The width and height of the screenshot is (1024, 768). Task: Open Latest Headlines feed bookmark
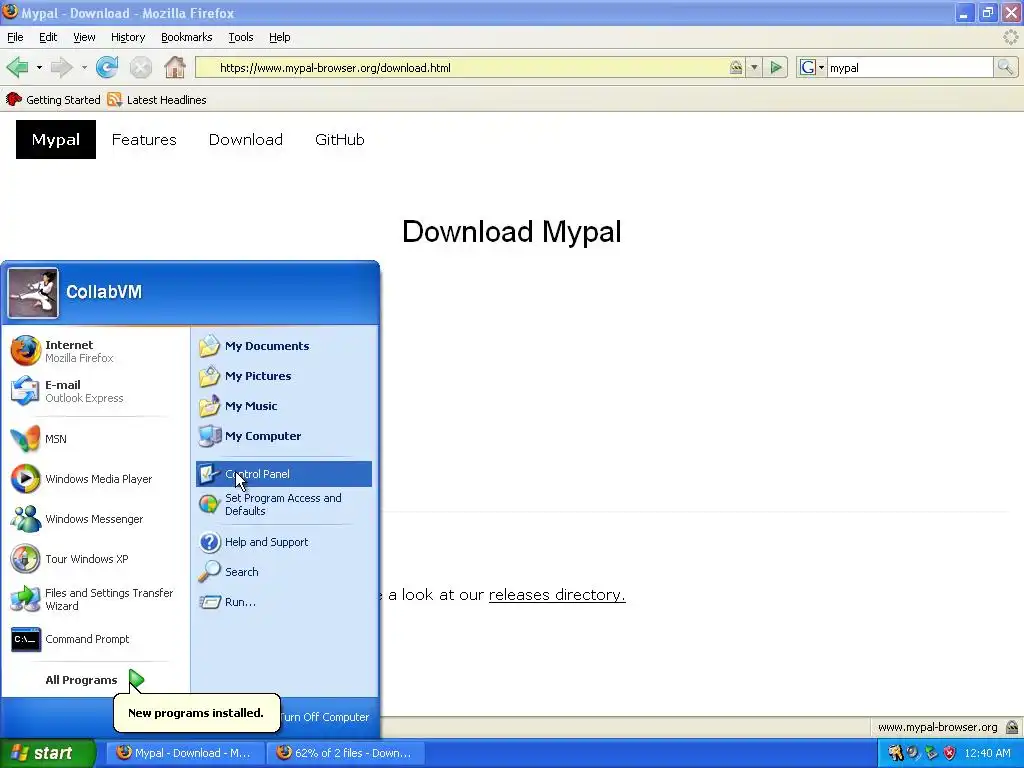157,100
